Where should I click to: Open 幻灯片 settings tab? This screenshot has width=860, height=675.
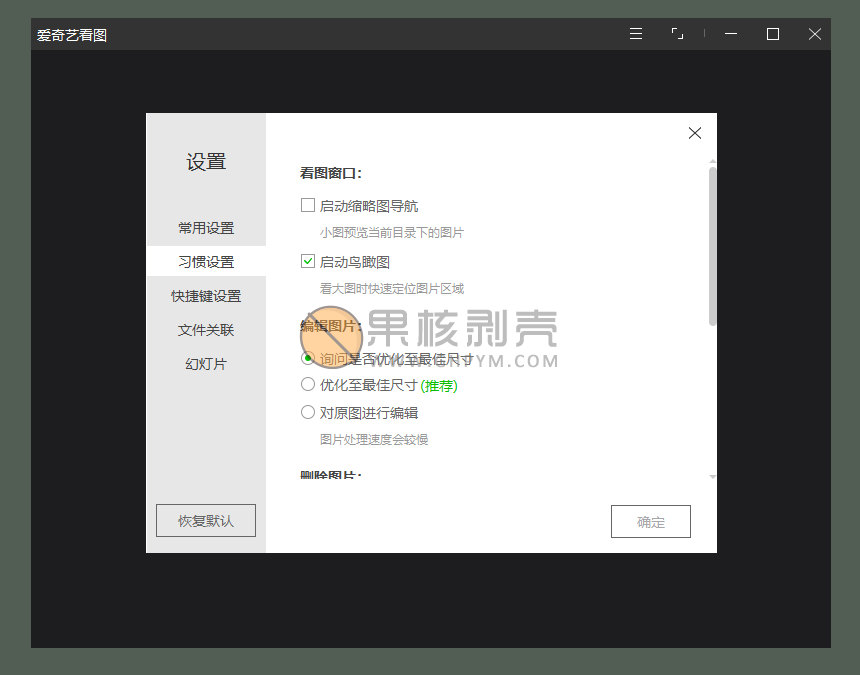[x=206, y=364]
